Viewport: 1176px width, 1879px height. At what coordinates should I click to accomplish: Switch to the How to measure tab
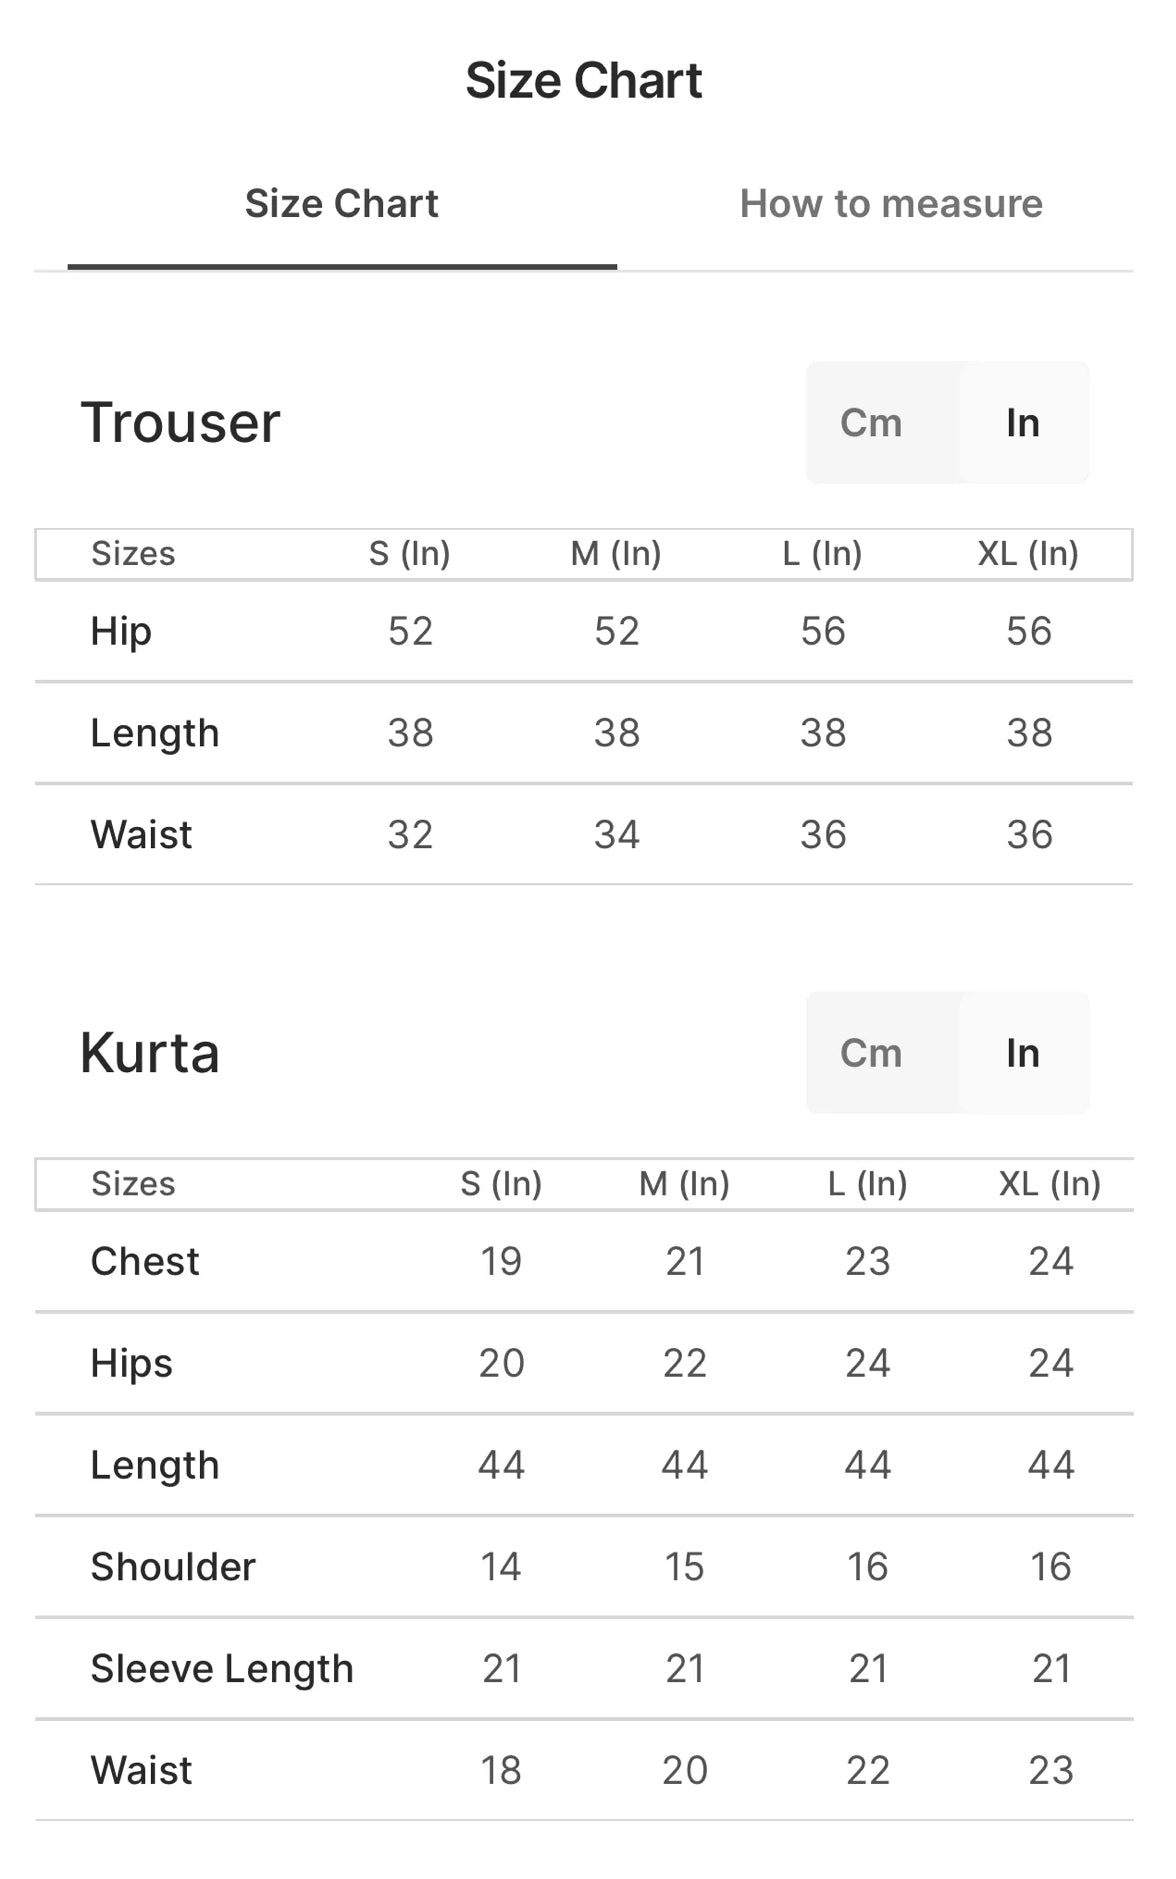890,204
